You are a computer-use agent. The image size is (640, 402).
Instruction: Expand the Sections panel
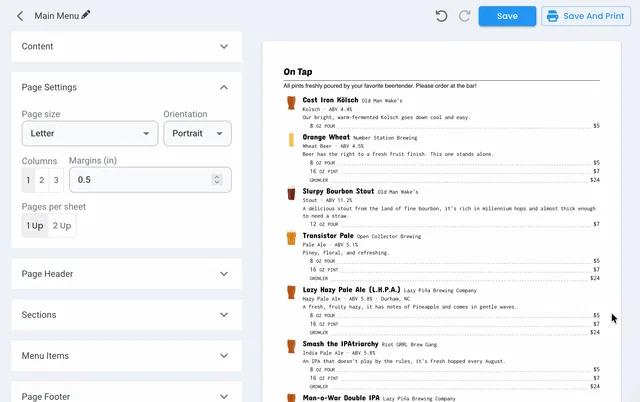pyautogui.click(x=127, y=315)
